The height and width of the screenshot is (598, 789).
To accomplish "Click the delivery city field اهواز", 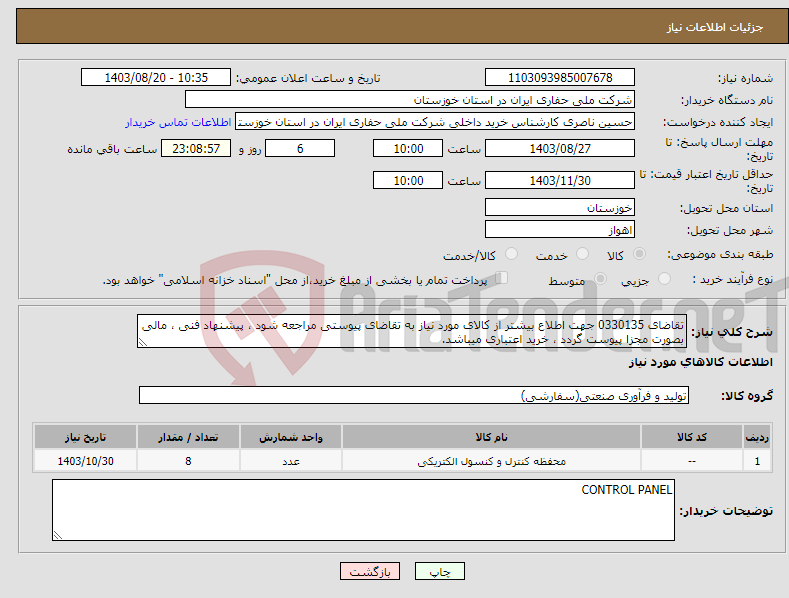I will pos(560,230).
